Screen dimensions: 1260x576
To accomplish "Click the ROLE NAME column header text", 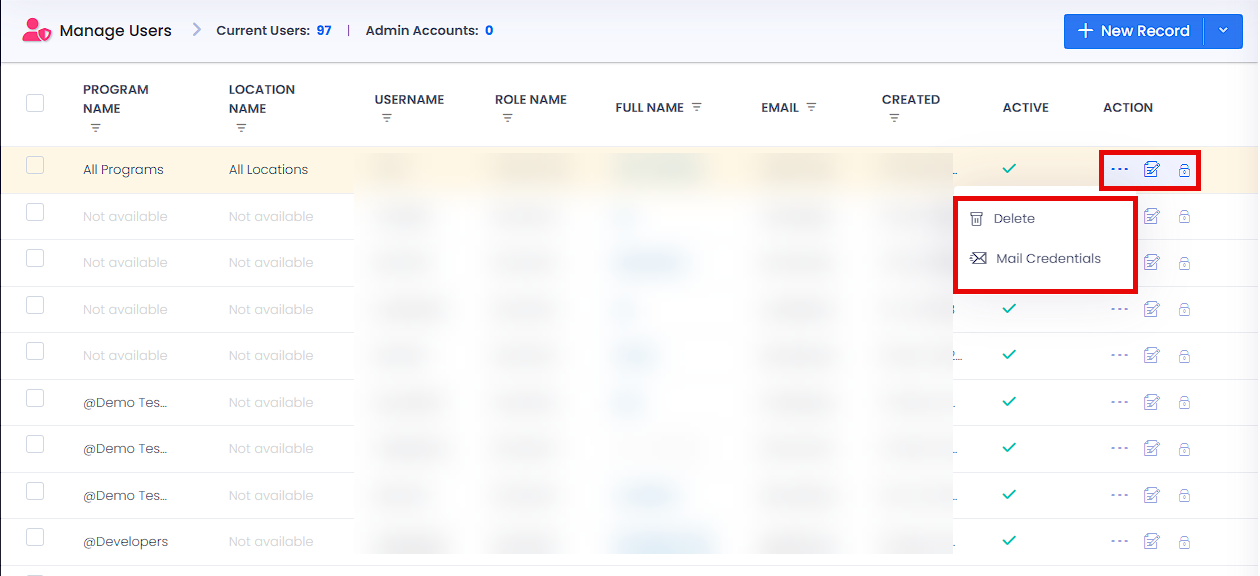I will coord(531,99).
